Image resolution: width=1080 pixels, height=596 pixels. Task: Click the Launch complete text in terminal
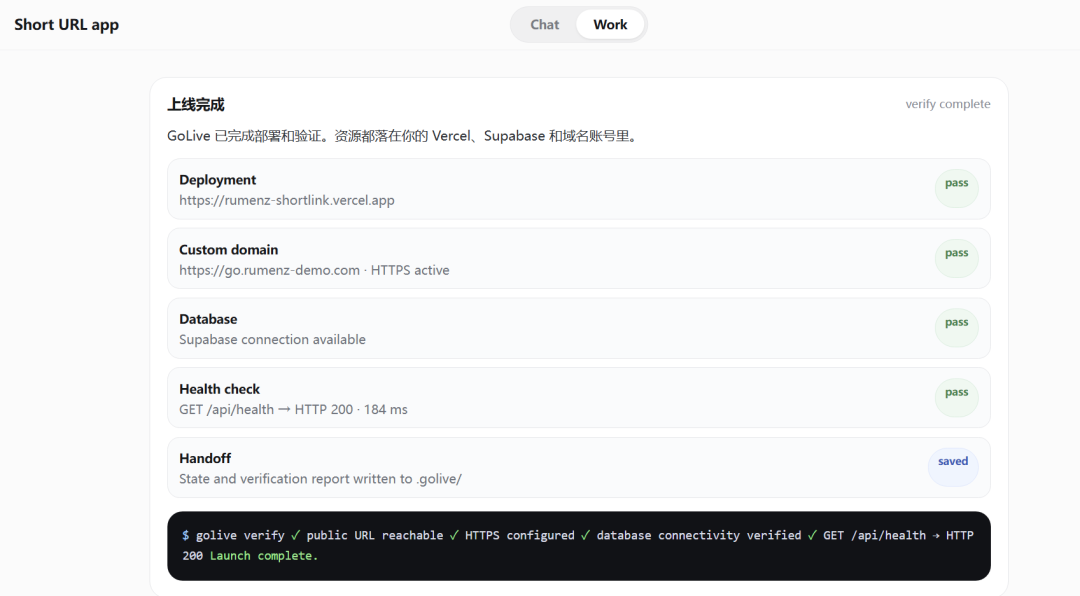pos(264,556)
